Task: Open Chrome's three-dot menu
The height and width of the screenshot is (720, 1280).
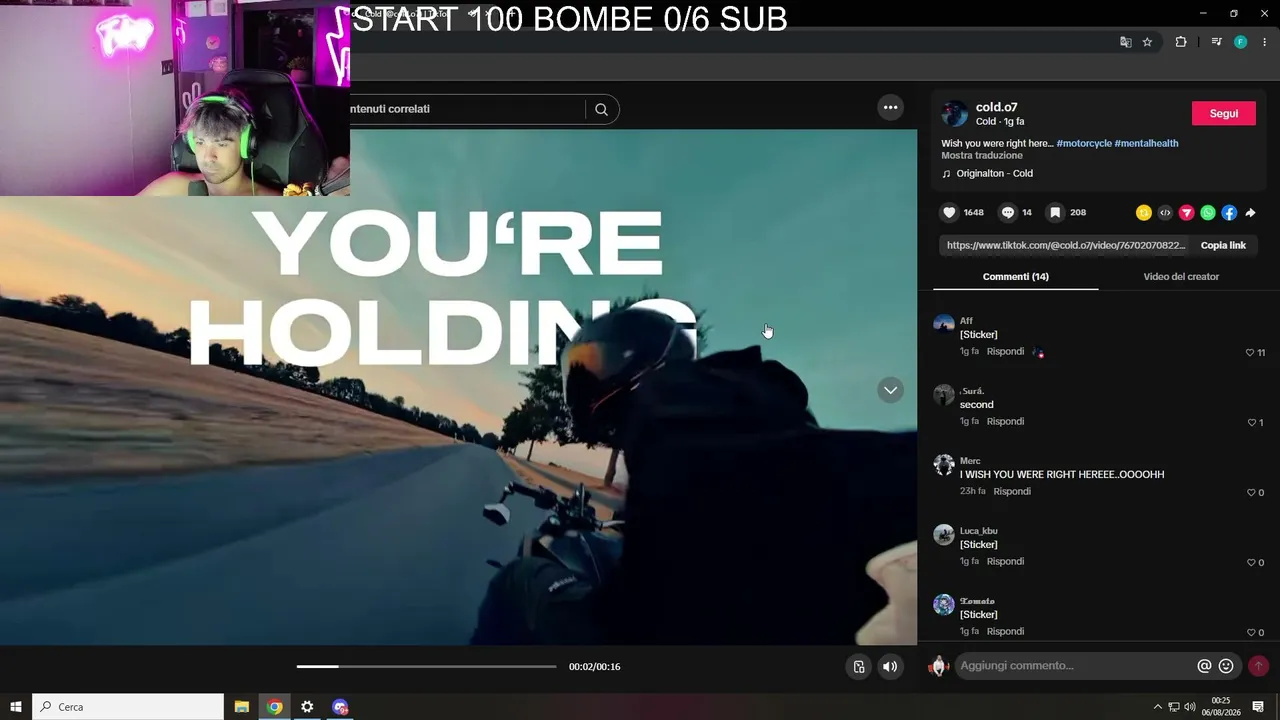Action: coord(1264,42)
